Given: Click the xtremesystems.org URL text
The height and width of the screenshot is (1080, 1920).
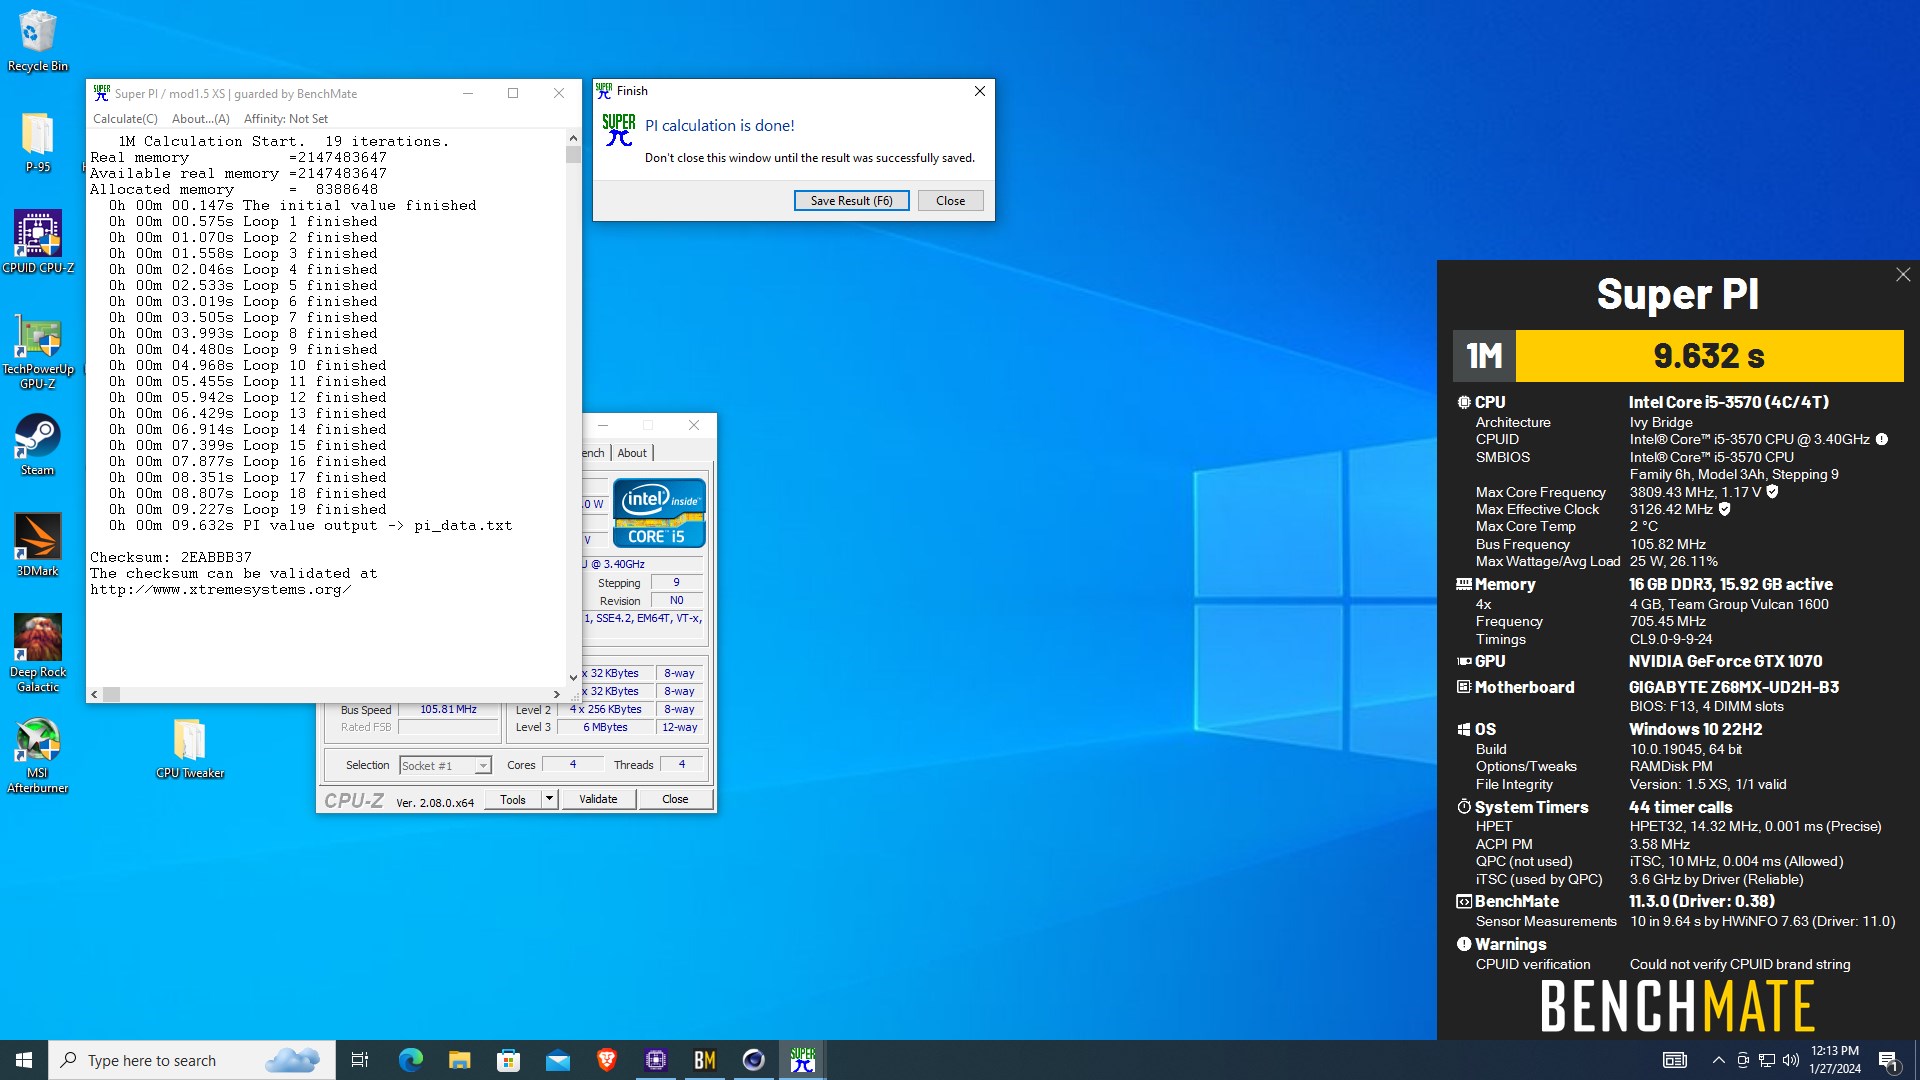Looking at the screenshot, I should pyautogui.click(x=220, y=589).
